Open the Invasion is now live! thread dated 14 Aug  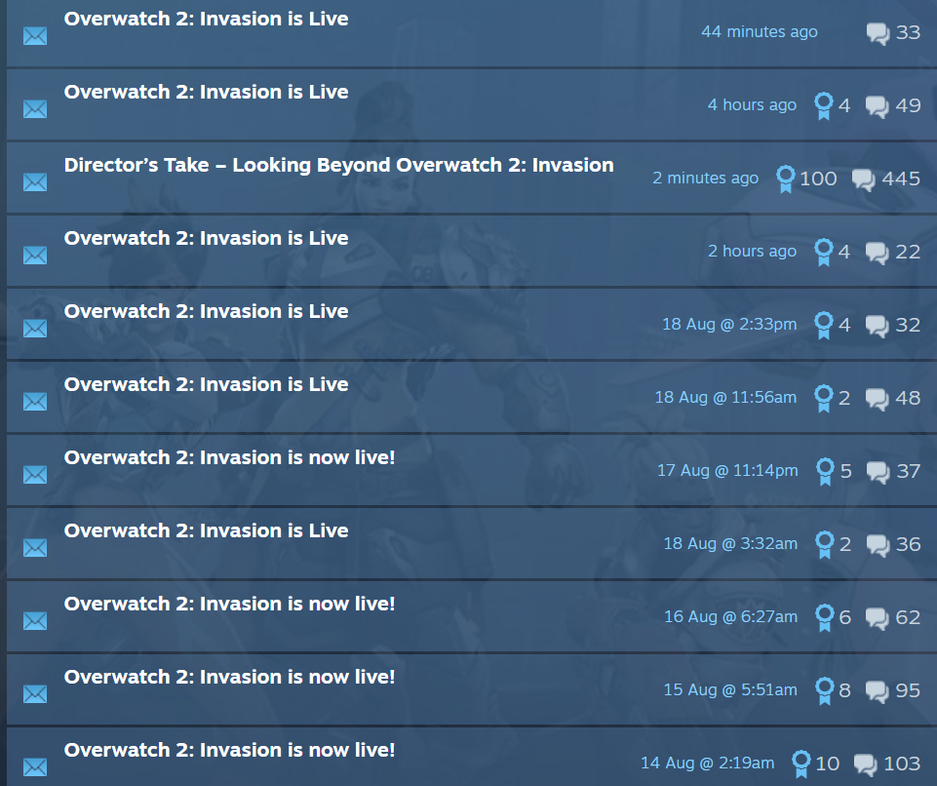pos(229,750)
